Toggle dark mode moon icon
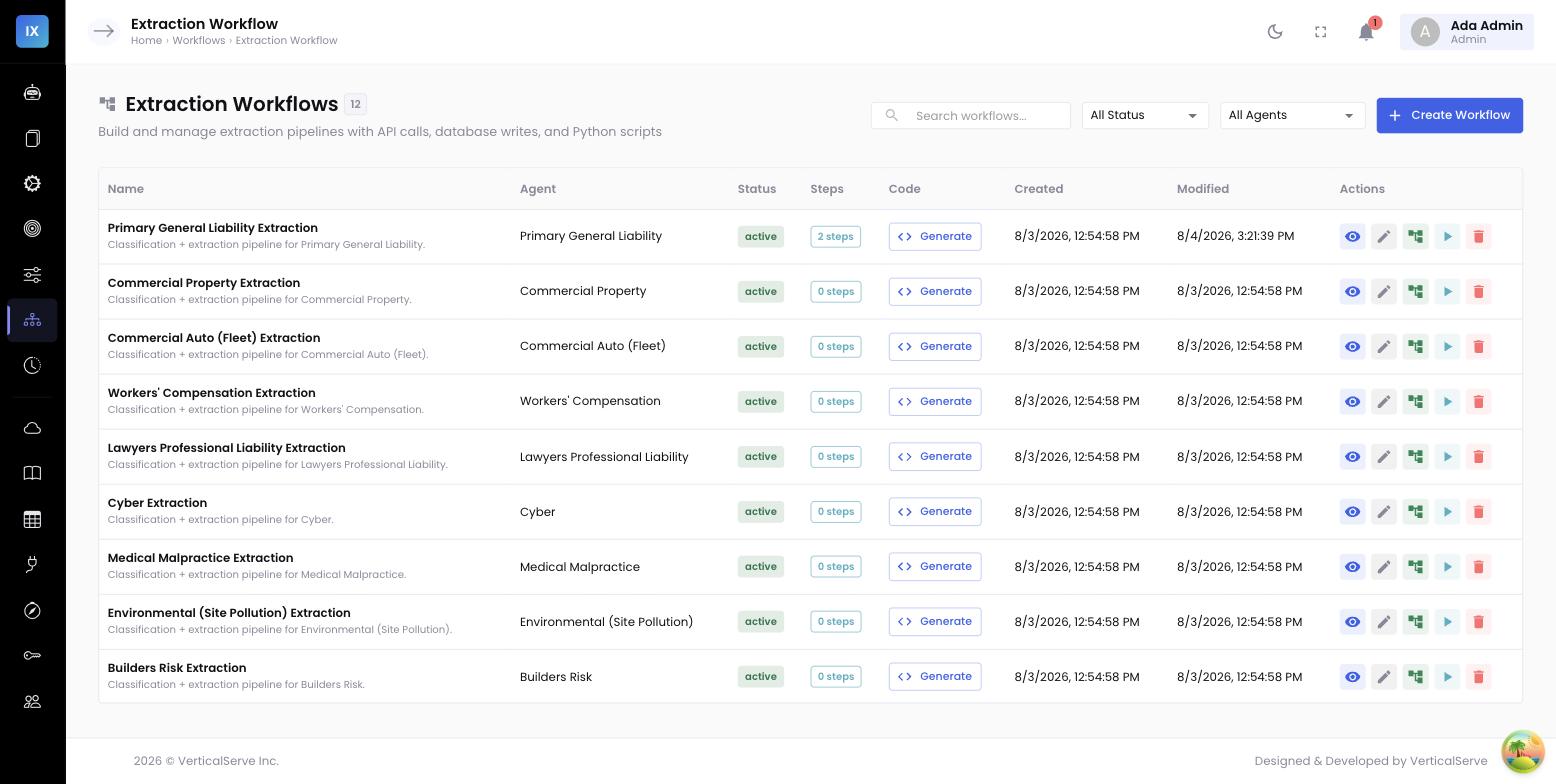The image size is (1556, 784). (1275, 32)
